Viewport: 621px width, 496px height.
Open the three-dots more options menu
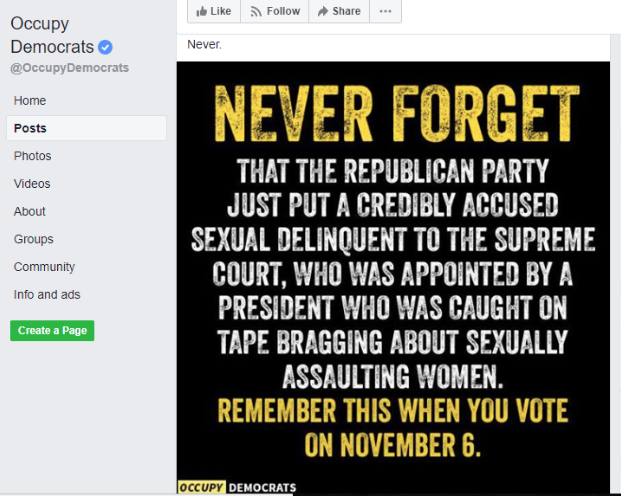[385, 11]
